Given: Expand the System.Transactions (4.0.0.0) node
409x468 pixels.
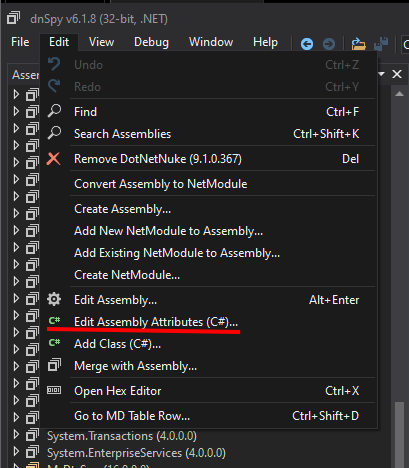Looking at the screenshot, I should (x=16, y=434).
